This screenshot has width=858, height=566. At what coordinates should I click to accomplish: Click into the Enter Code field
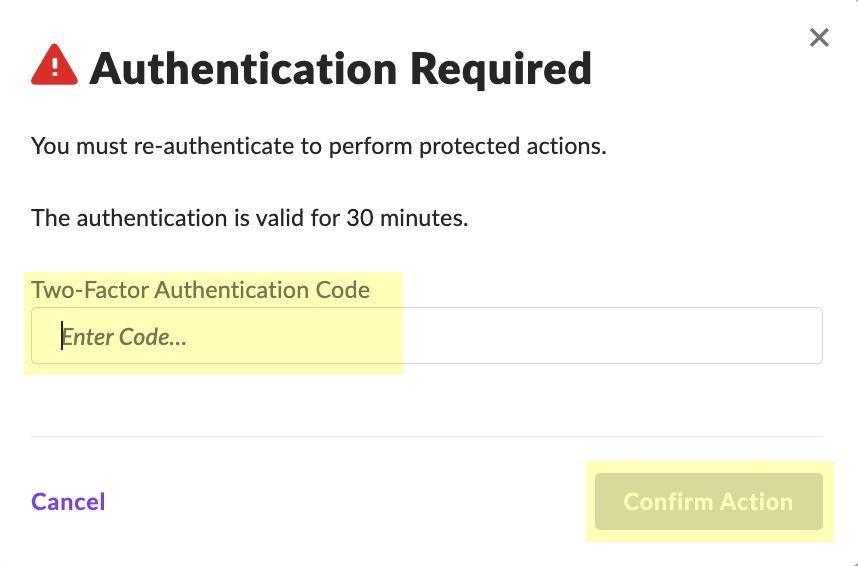pos(426,336)
